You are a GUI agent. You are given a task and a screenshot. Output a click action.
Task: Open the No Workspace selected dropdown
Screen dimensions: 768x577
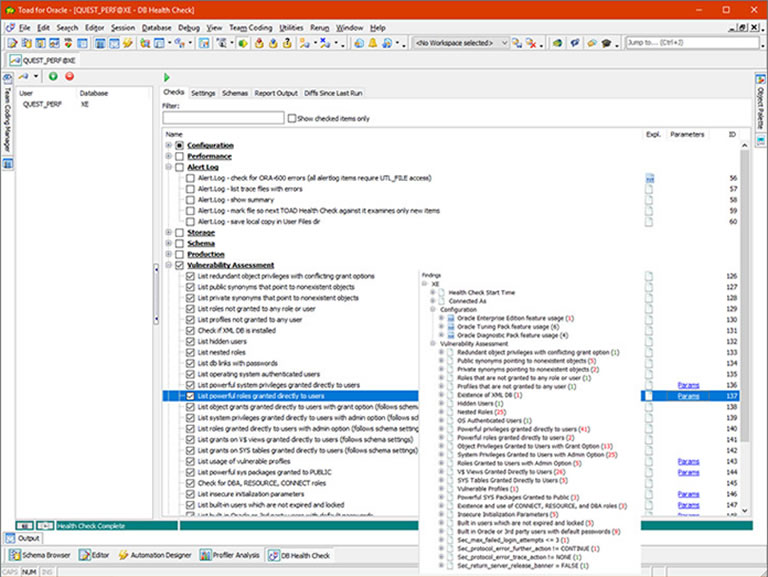pyautogui.click(x=460, y=43)
